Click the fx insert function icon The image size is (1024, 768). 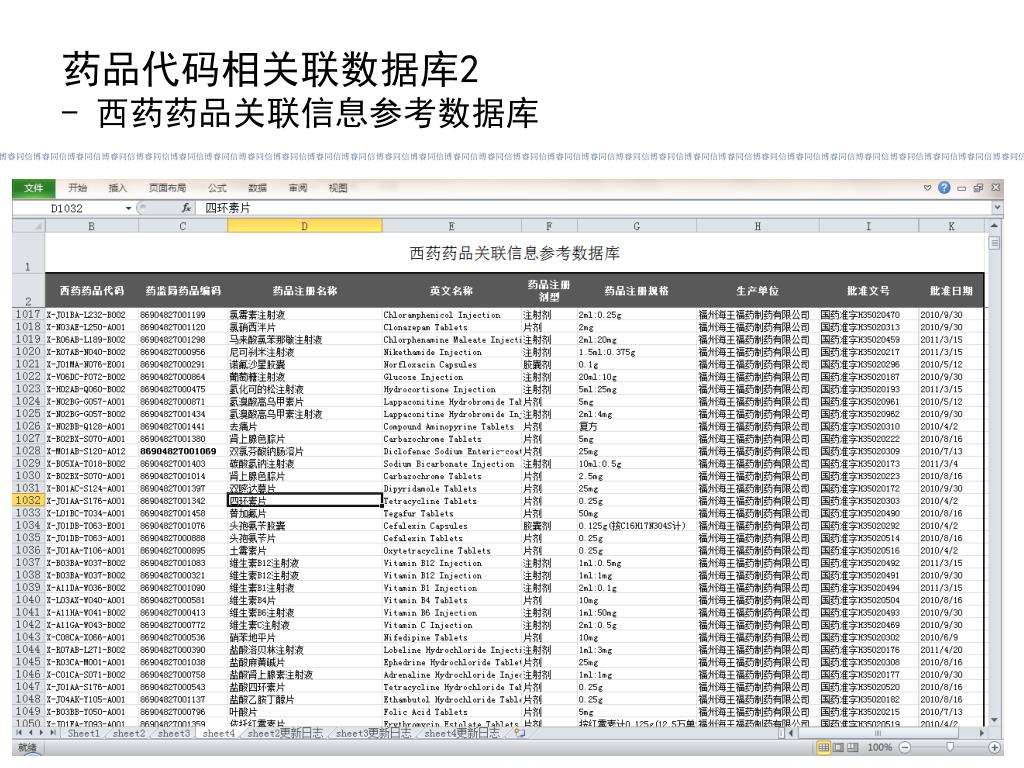187,208
